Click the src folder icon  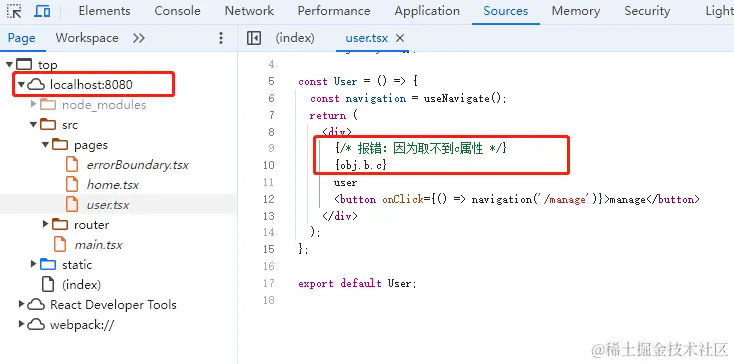48,124
